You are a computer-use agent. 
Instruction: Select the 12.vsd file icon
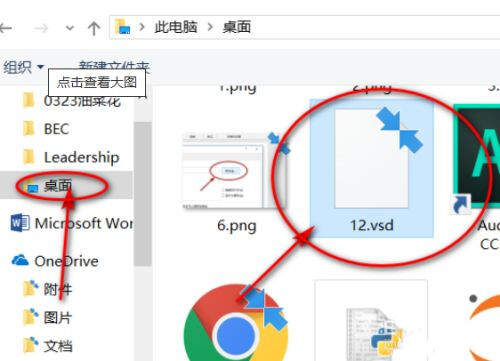pos(371,158)
